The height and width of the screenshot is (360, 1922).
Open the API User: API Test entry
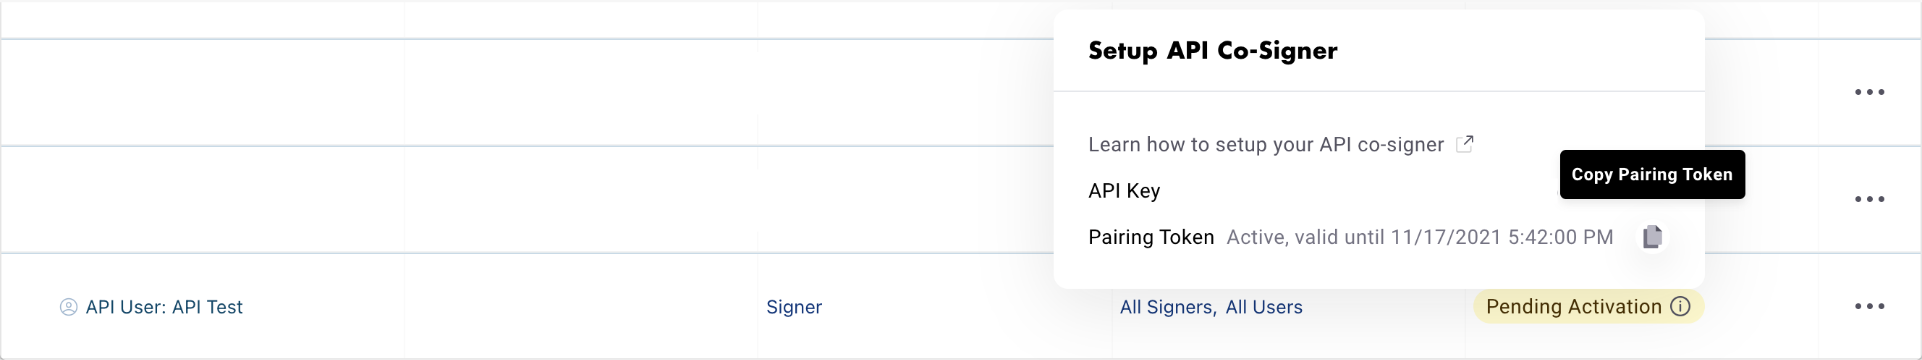point(164,307)
